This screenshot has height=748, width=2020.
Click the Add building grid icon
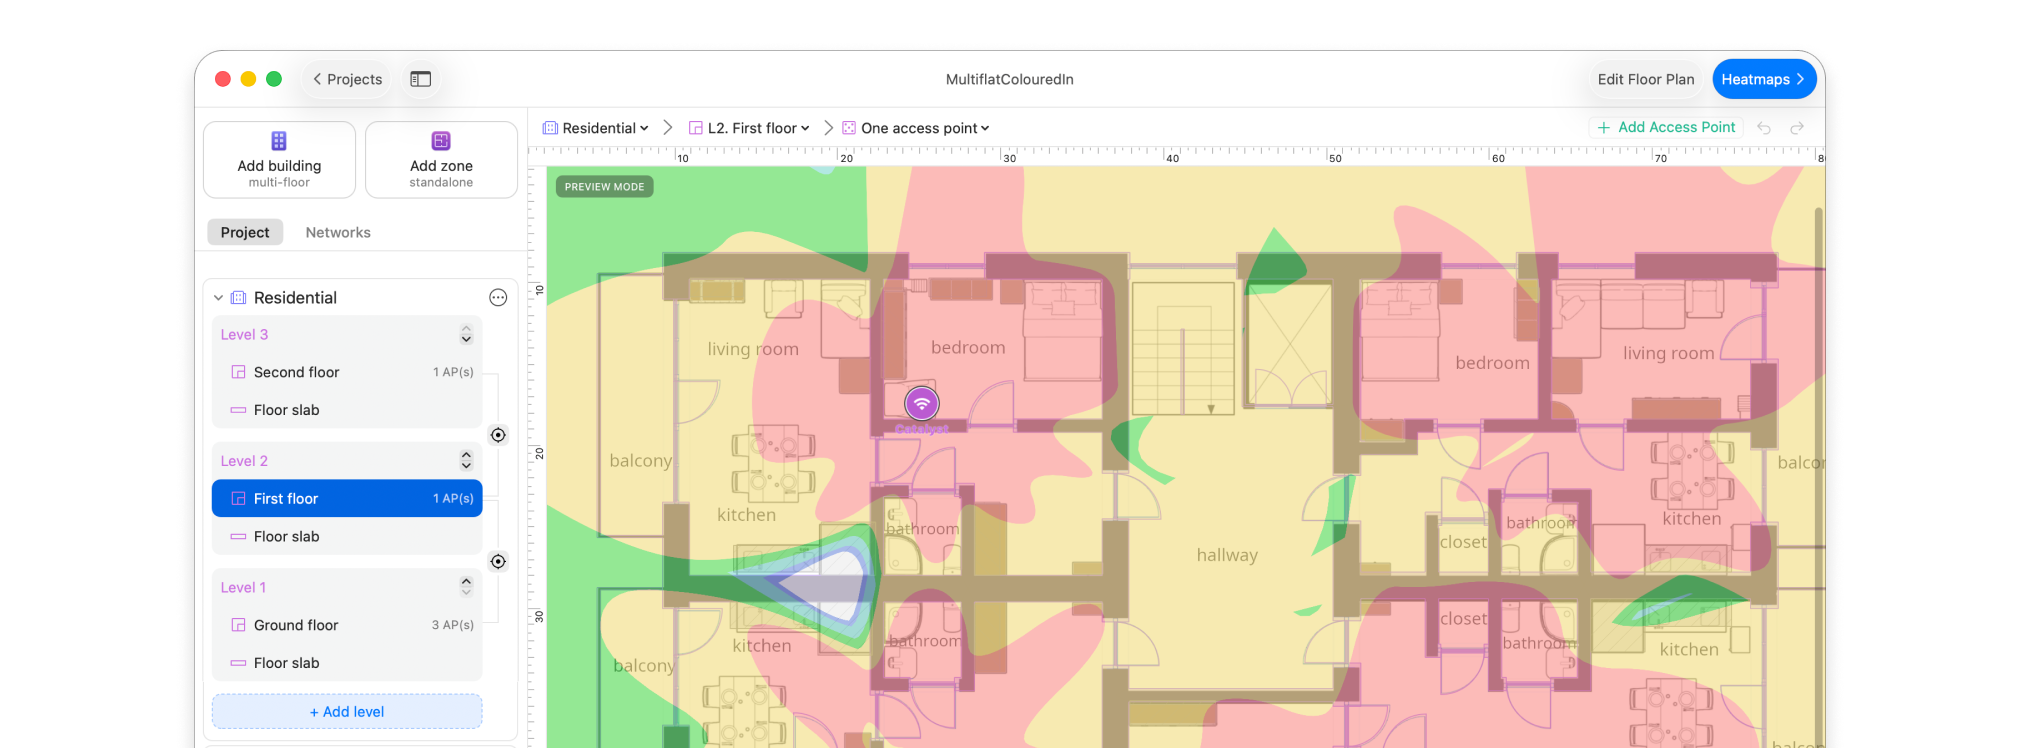click(x=279, y=141)
